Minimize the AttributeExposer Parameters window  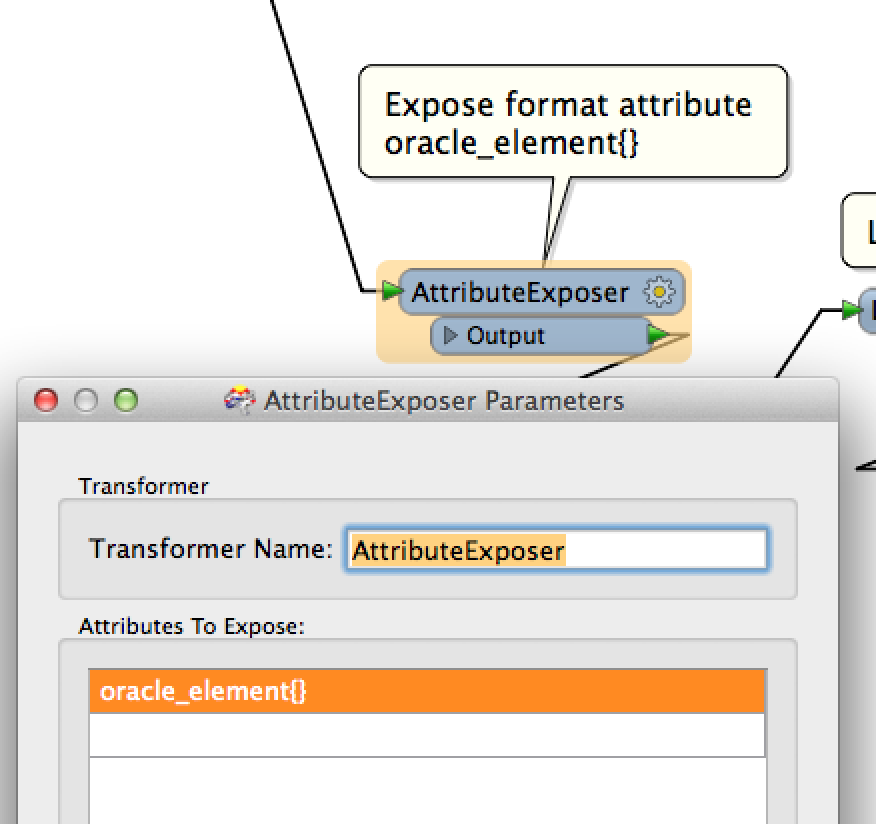(86, 400)
